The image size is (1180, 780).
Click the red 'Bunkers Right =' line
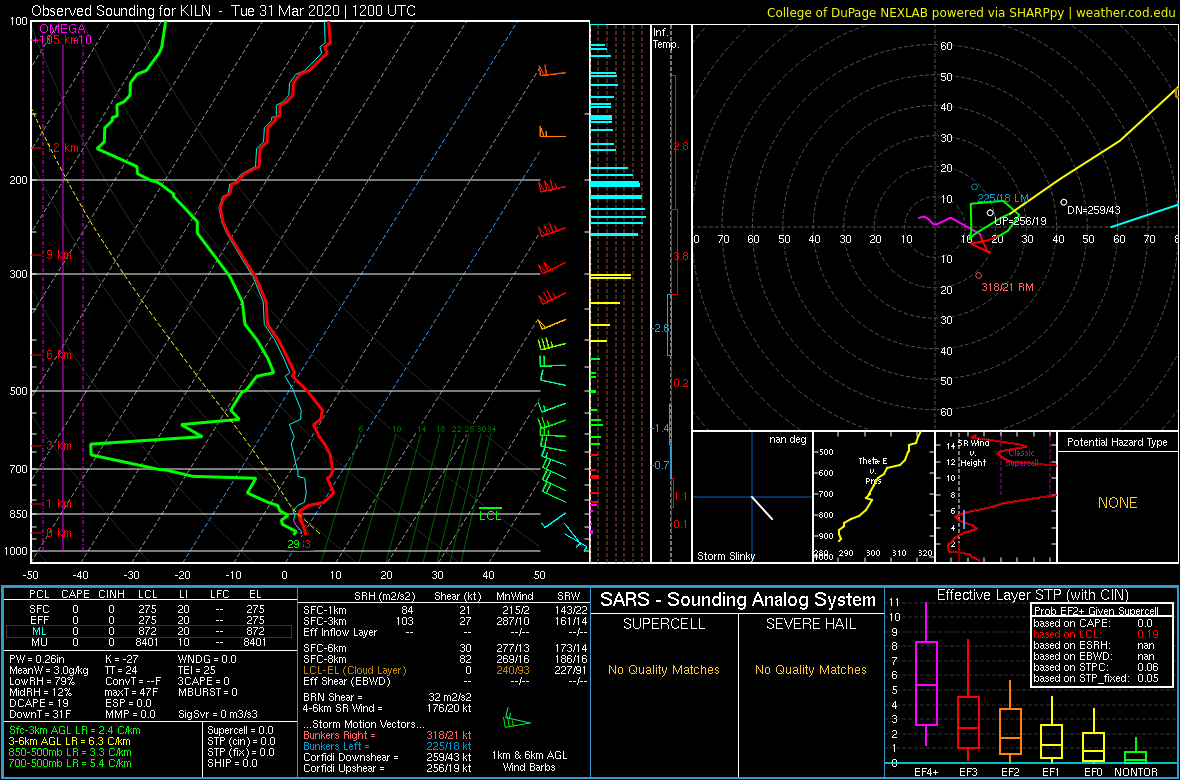(387, 735)
